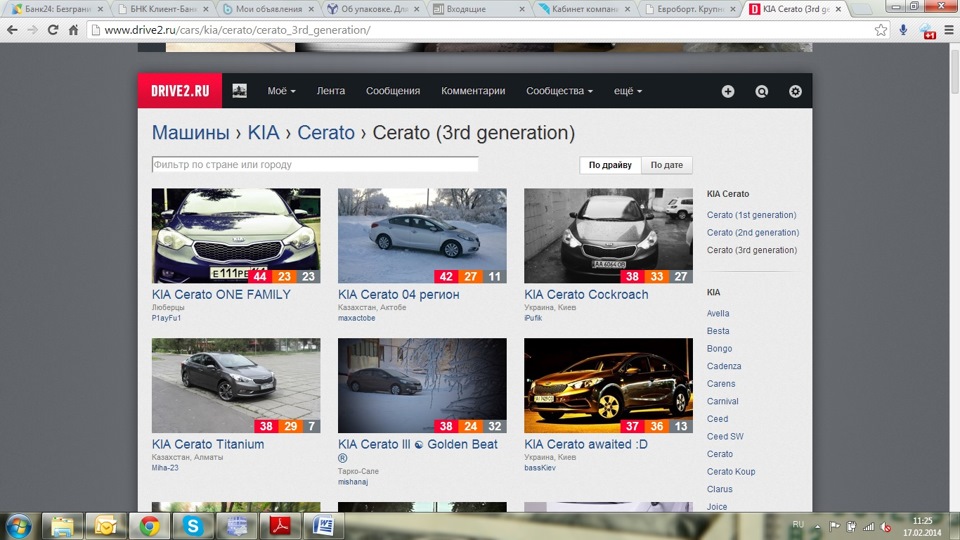Expand the Сообщества dropdown menu

coord(559,91)
